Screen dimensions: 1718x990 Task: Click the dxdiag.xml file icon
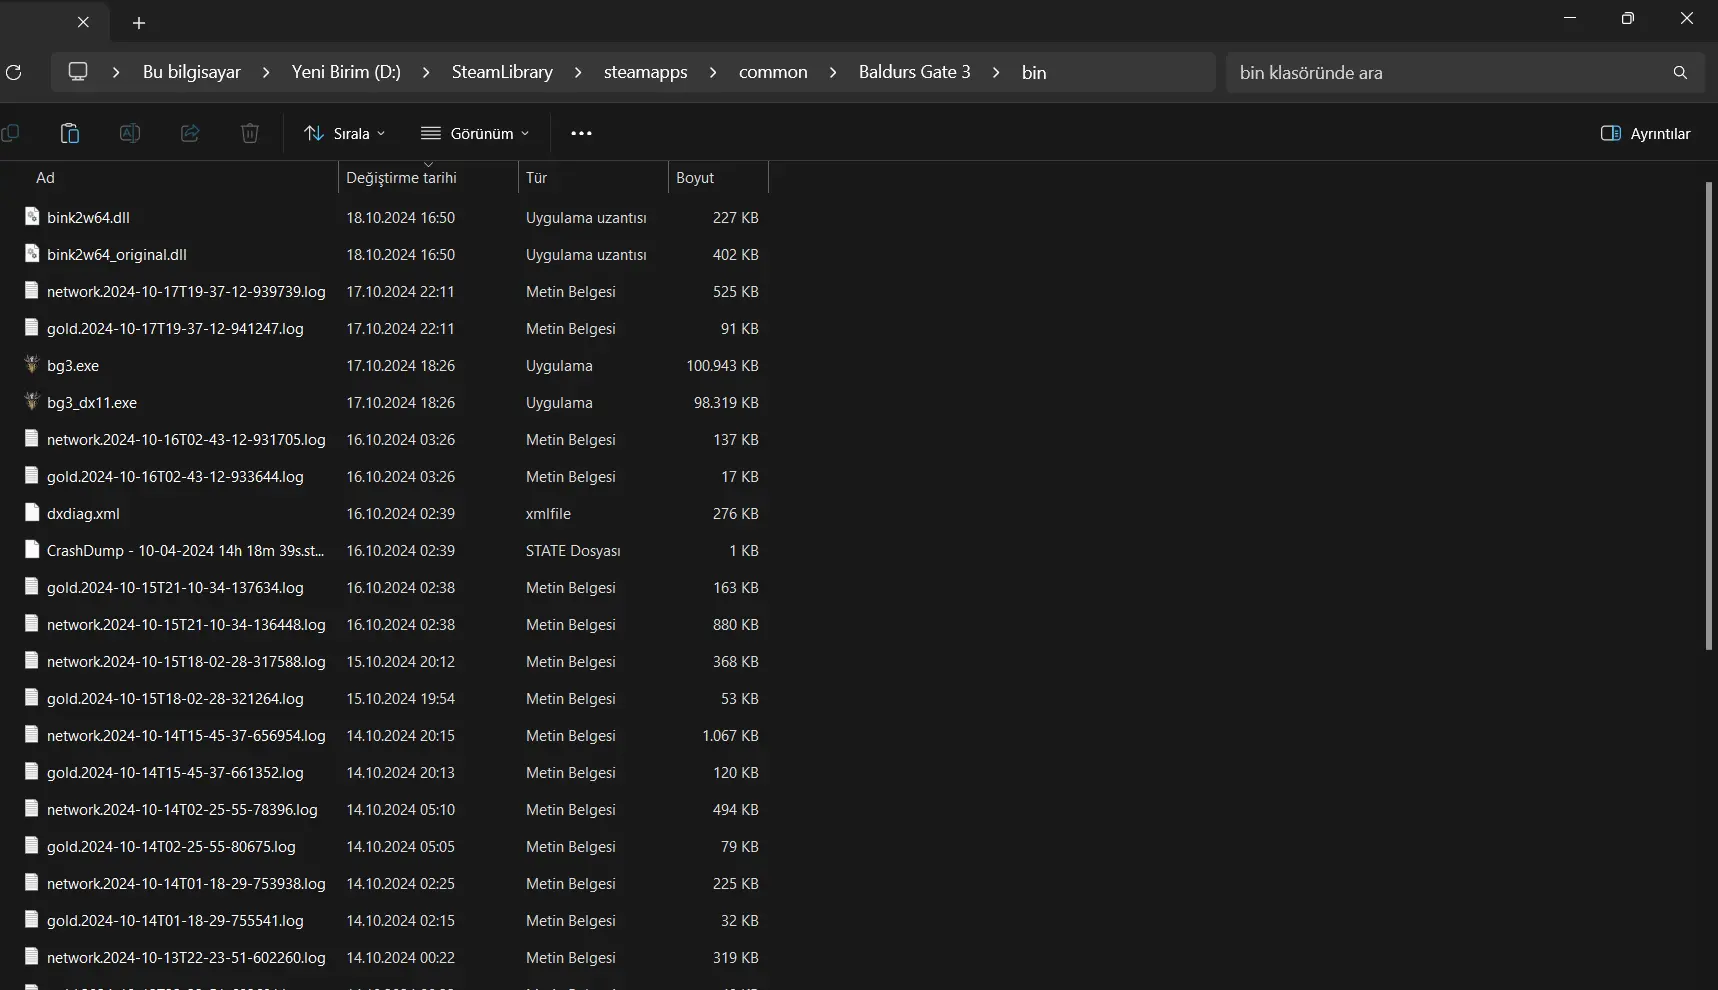pyautogui.click(x=32, y=513)
